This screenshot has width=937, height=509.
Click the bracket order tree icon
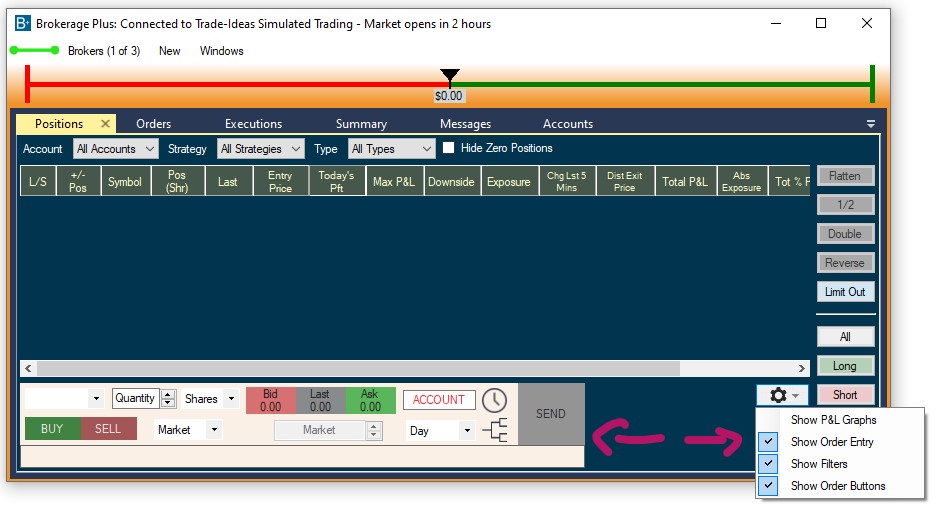pyautogui.click(x=494, y=431)
